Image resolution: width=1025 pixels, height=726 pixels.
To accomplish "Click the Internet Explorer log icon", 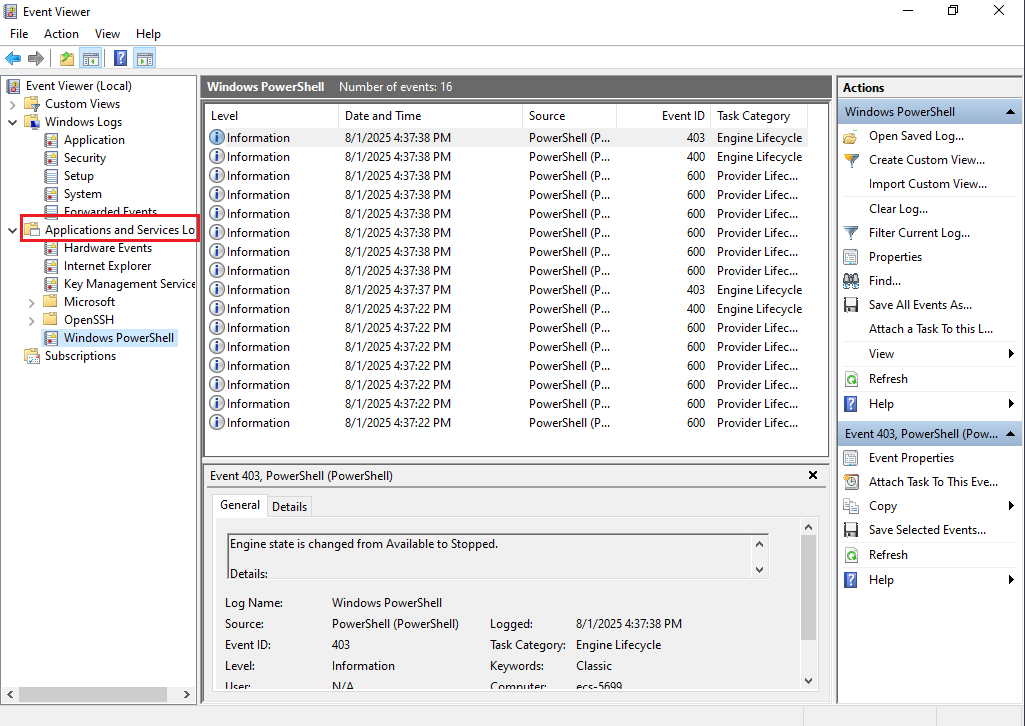I will coord(51,266).
